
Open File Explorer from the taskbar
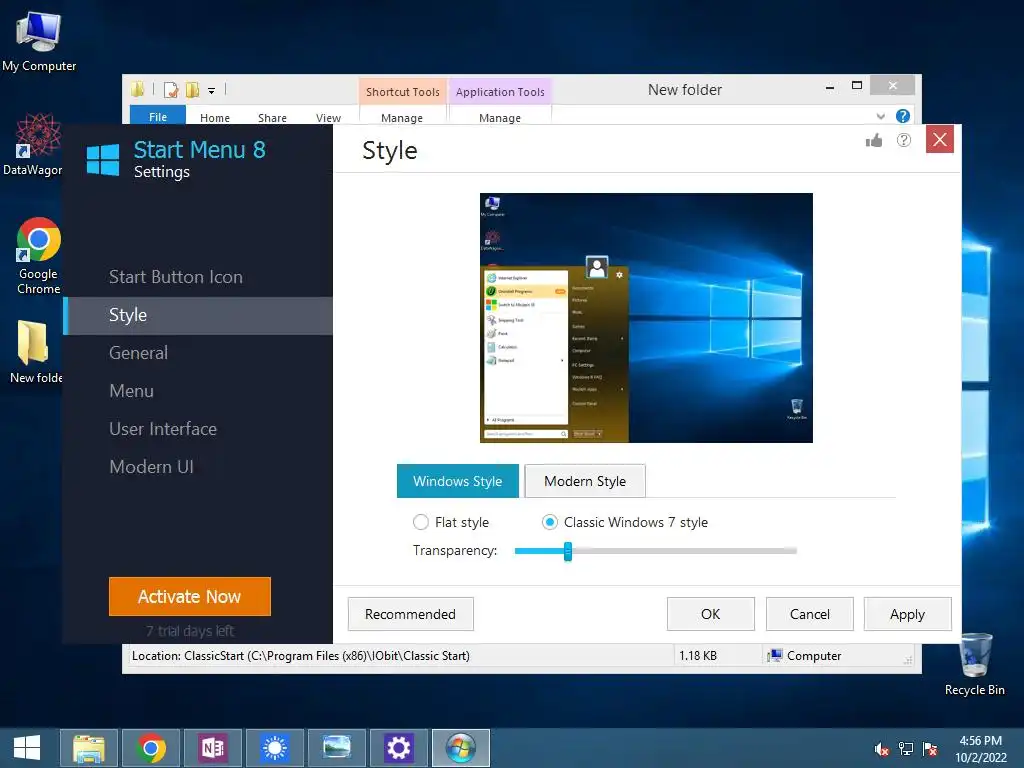(89, 748)
